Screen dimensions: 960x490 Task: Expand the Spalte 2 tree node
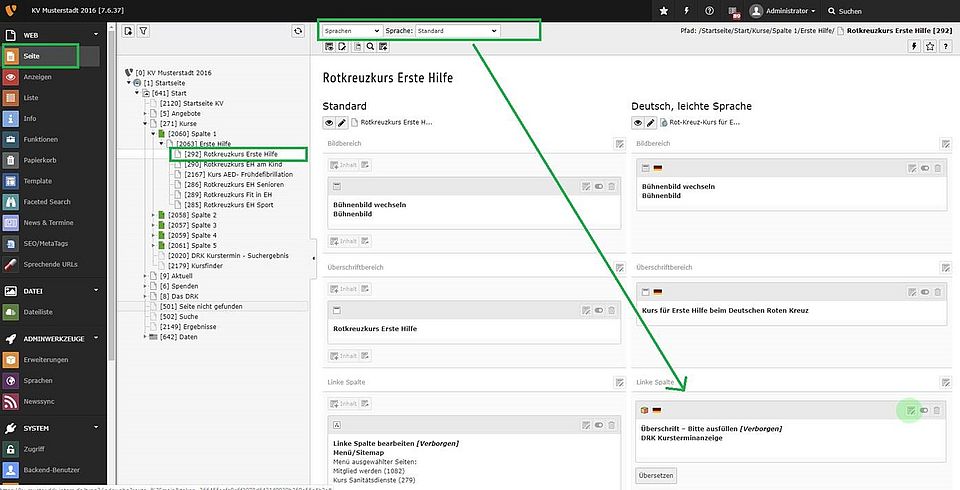(153, 215)
